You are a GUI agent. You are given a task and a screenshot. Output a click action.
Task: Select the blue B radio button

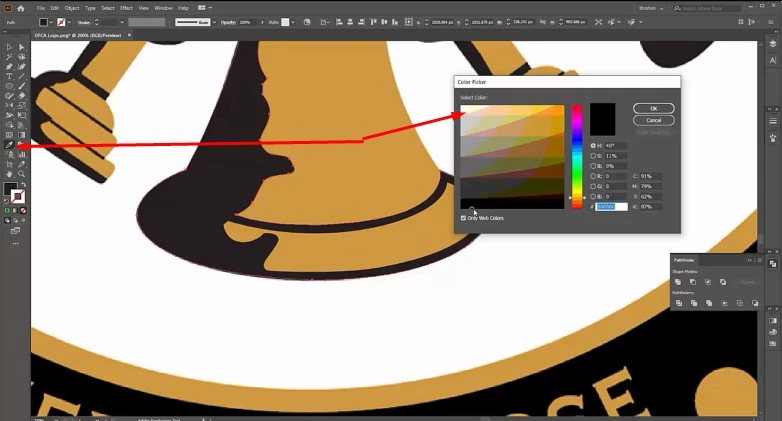(593, 197)
